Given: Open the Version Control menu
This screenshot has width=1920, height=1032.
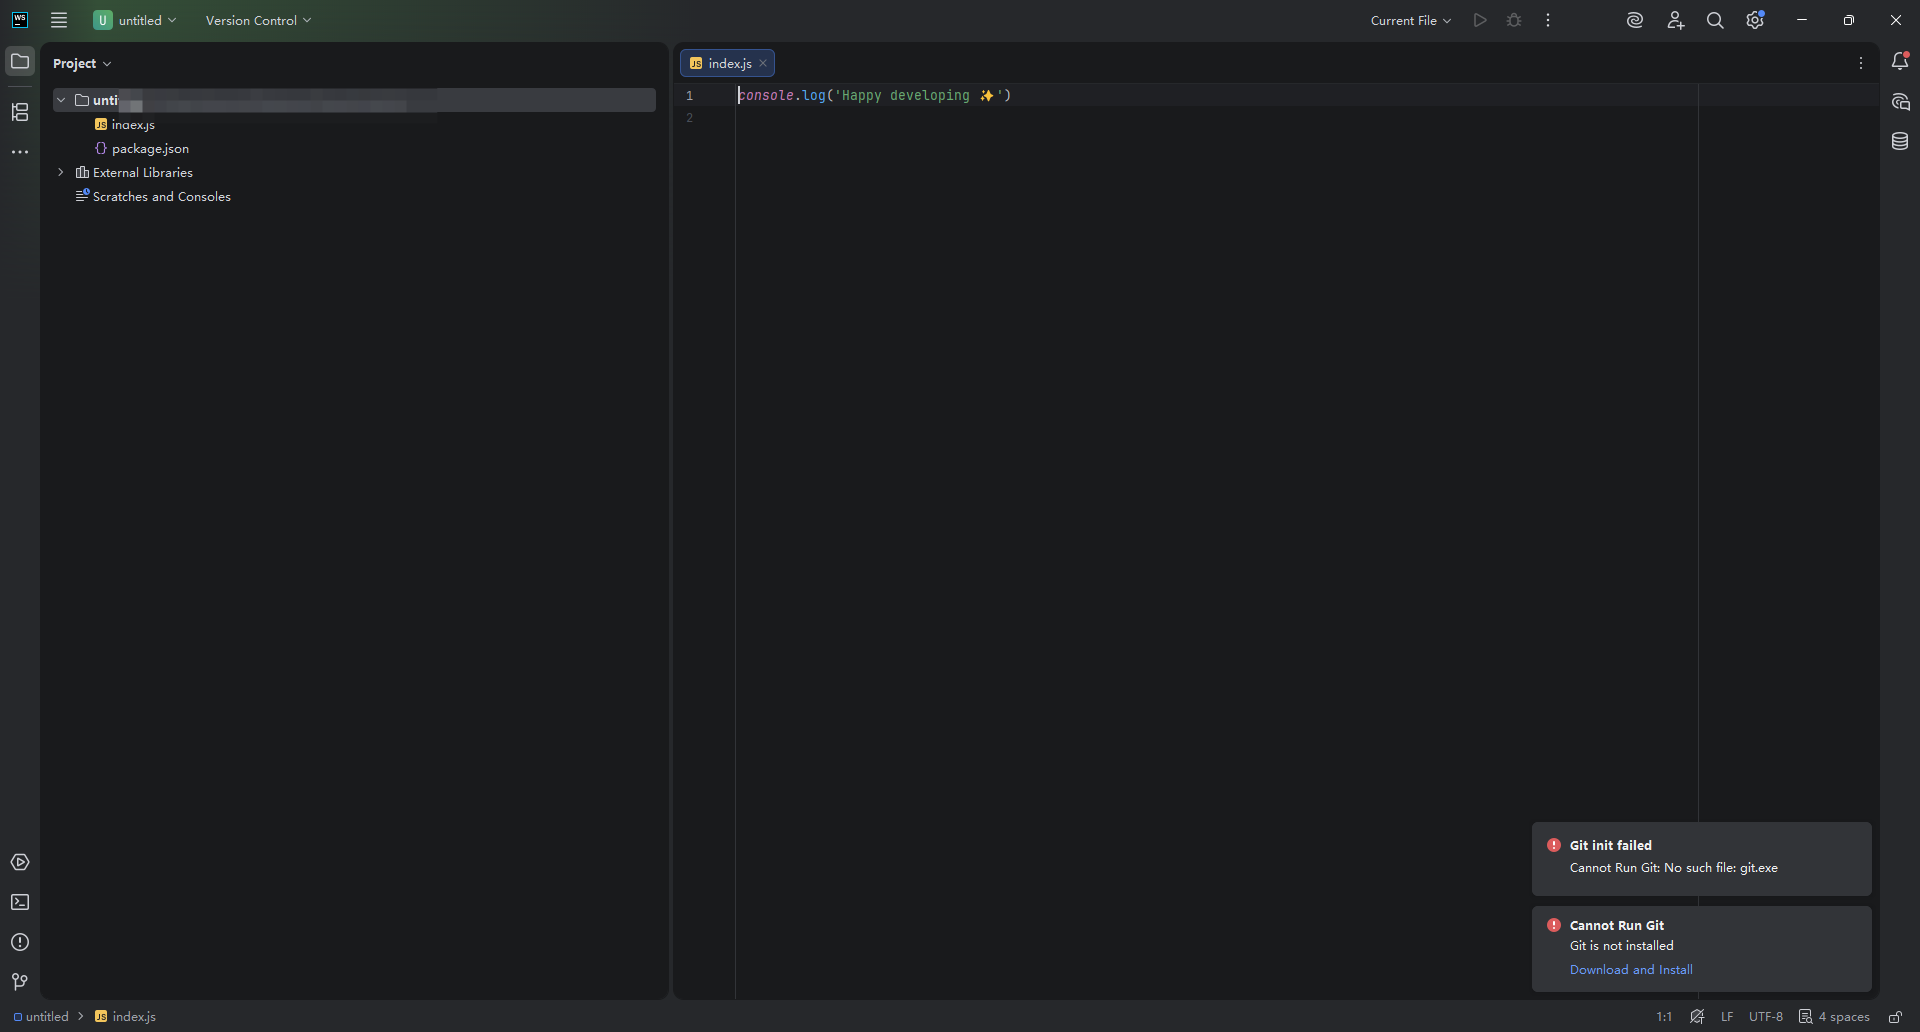Looking at the screenshot, I should [x=257, y=20].
